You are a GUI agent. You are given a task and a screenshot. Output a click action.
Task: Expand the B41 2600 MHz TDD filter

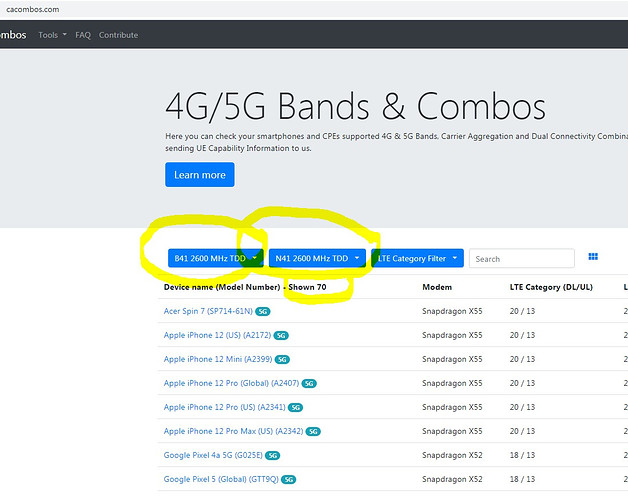(x=216, y=258)
